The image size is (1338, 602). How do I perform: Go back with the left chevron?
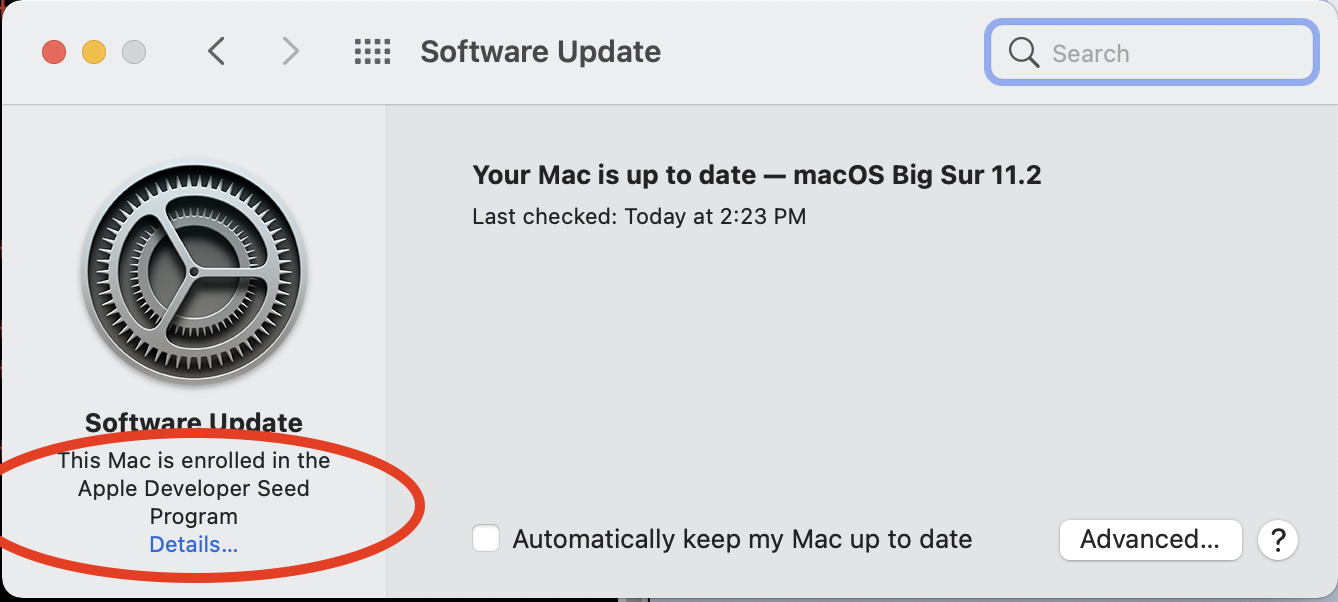coord(216,51)
